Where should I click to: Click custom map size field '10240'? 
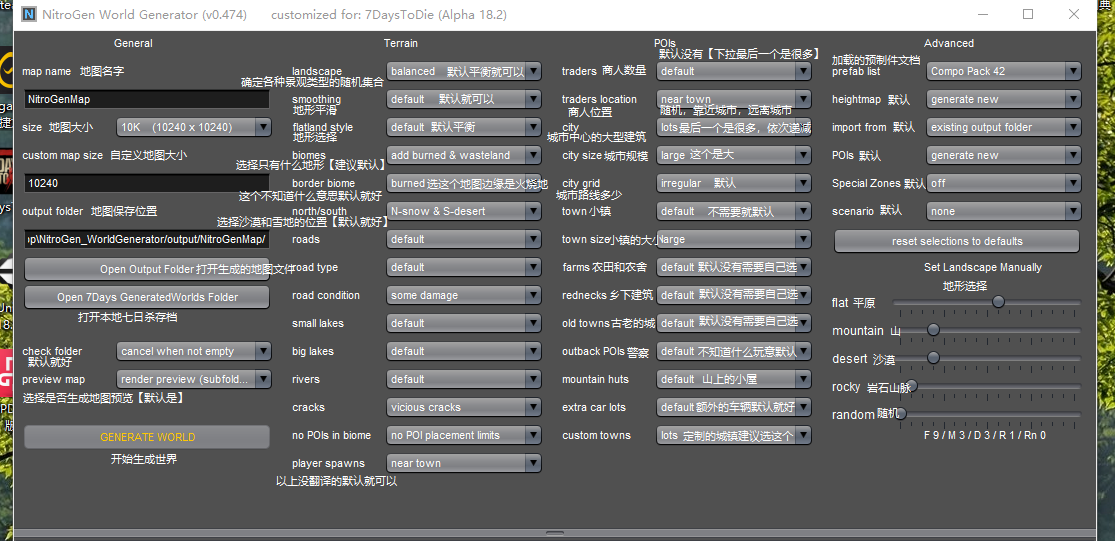pyautogui.click(x=147, y=183)
